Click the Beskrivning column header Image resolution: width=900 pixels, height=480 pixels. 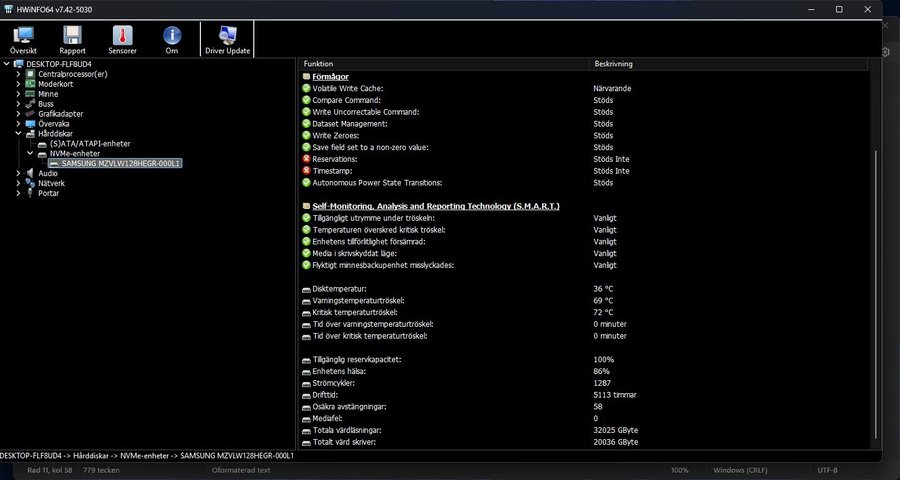tap(613, 64)
